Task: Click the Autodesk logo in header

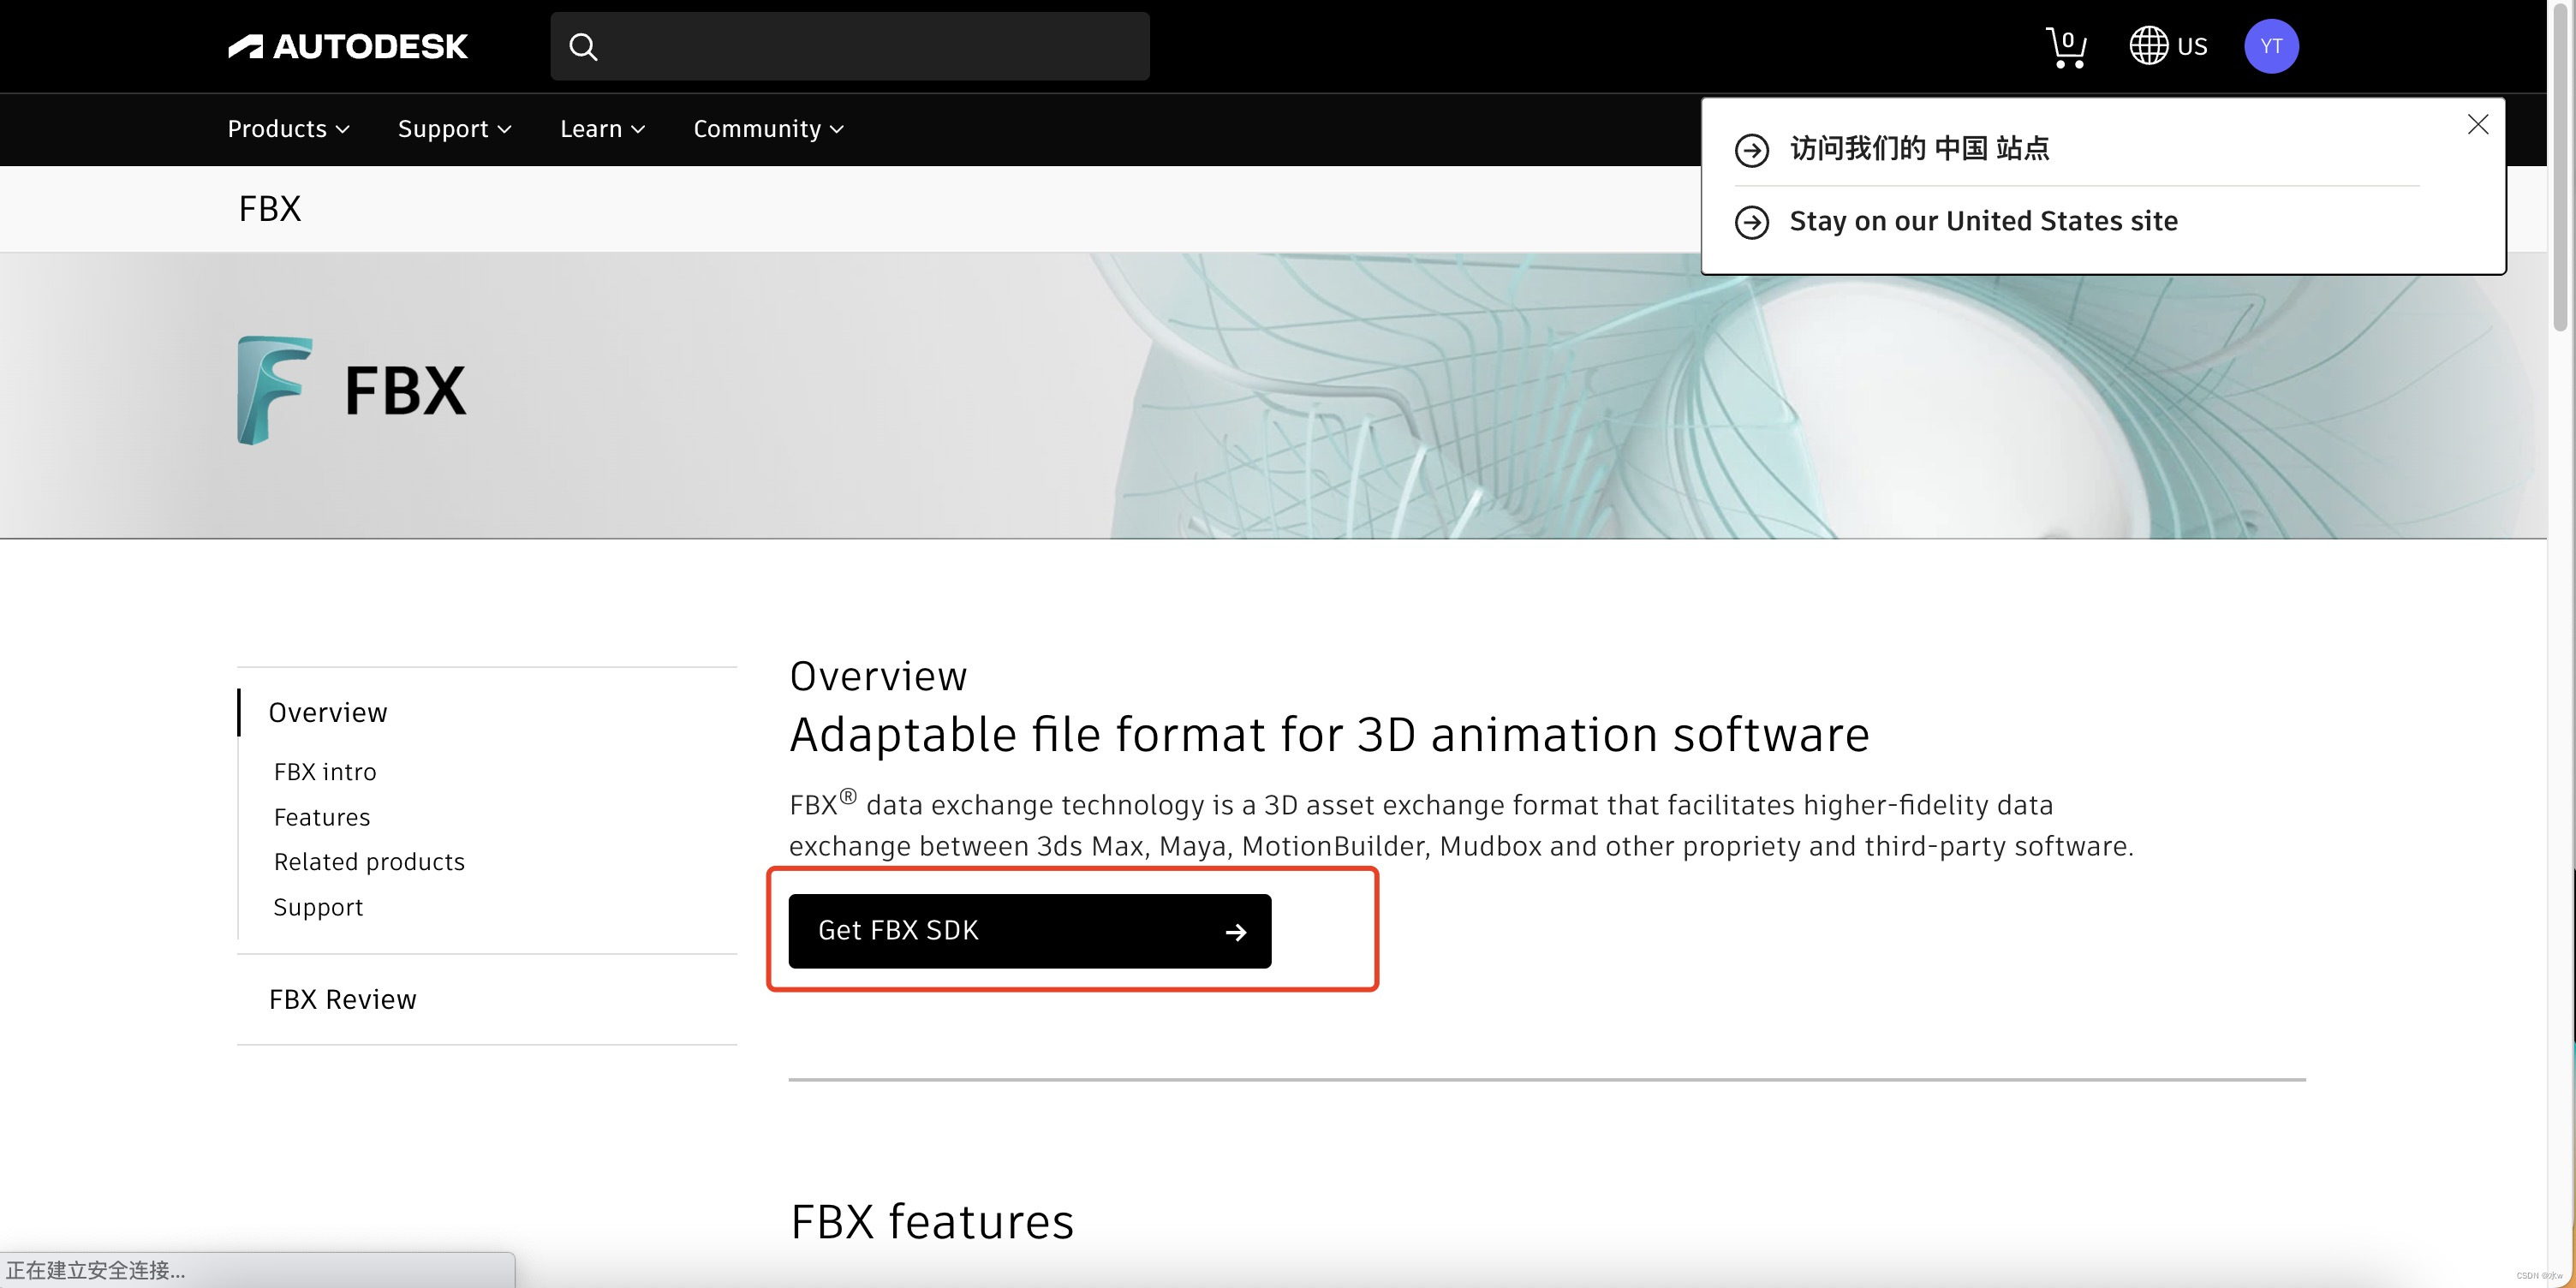Action: pyautogui.click(x=347, y=46)
